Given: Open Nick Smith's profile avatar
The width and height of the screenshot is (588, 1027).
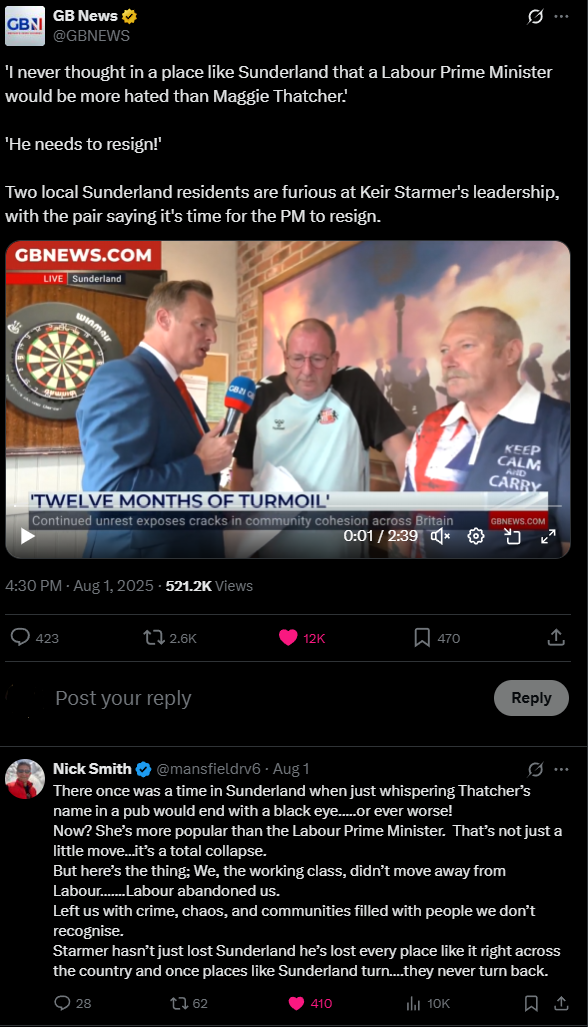Looking at the screenshot, I should coord(25,779).
